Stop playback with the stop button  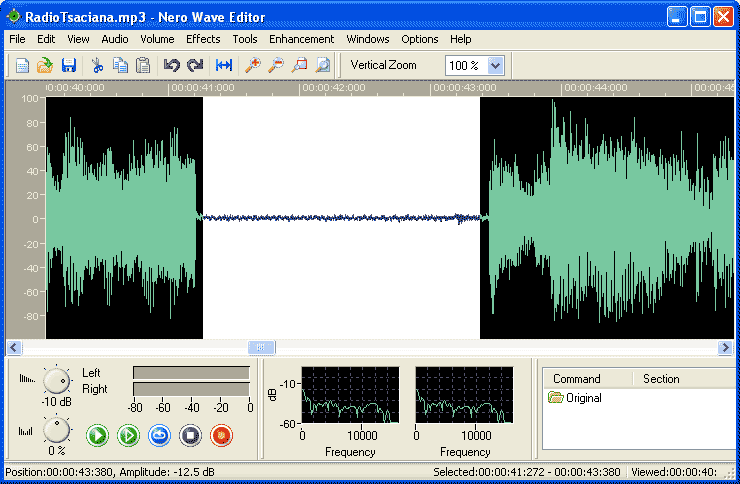pyautogui.click(x=190, y=435)
